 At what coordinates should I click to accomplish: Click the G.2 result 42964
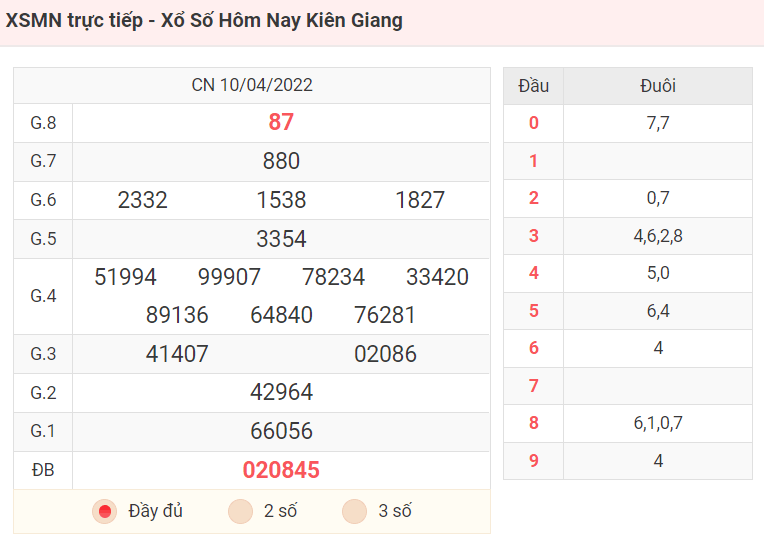click(281, 392)
